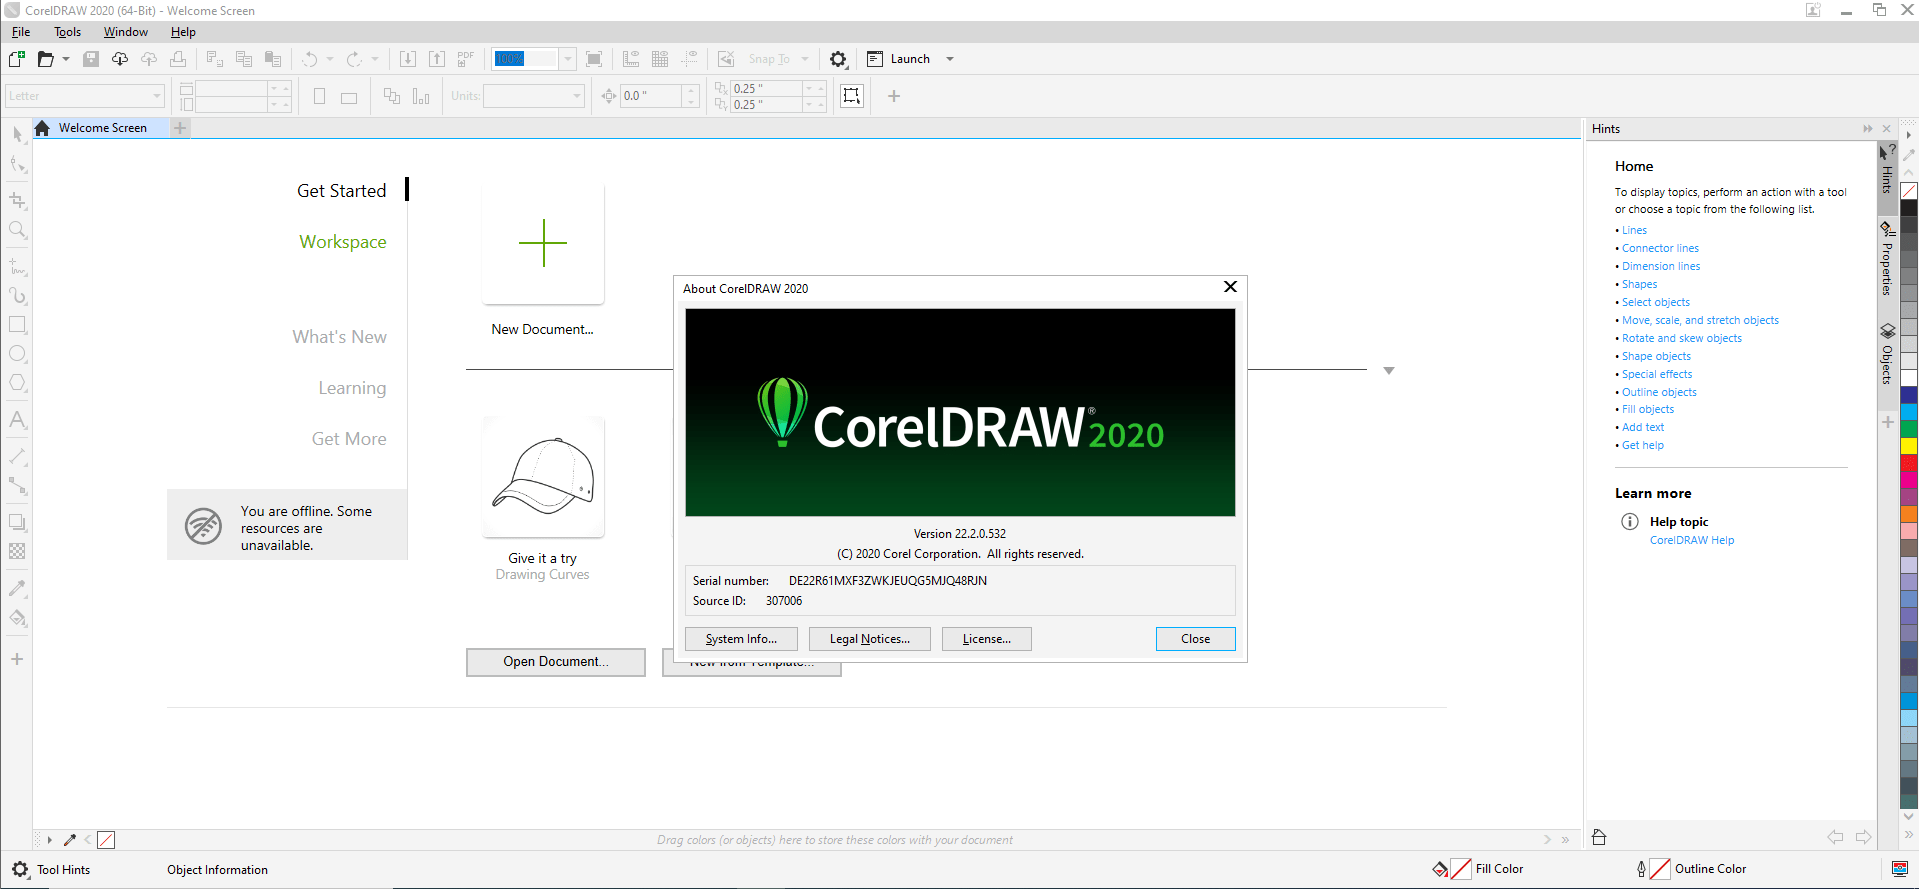The width and height of the screenshot is (1919, 889).
Task: Expand the Open folder dropdown arrow
Action: tap(66, 59)
